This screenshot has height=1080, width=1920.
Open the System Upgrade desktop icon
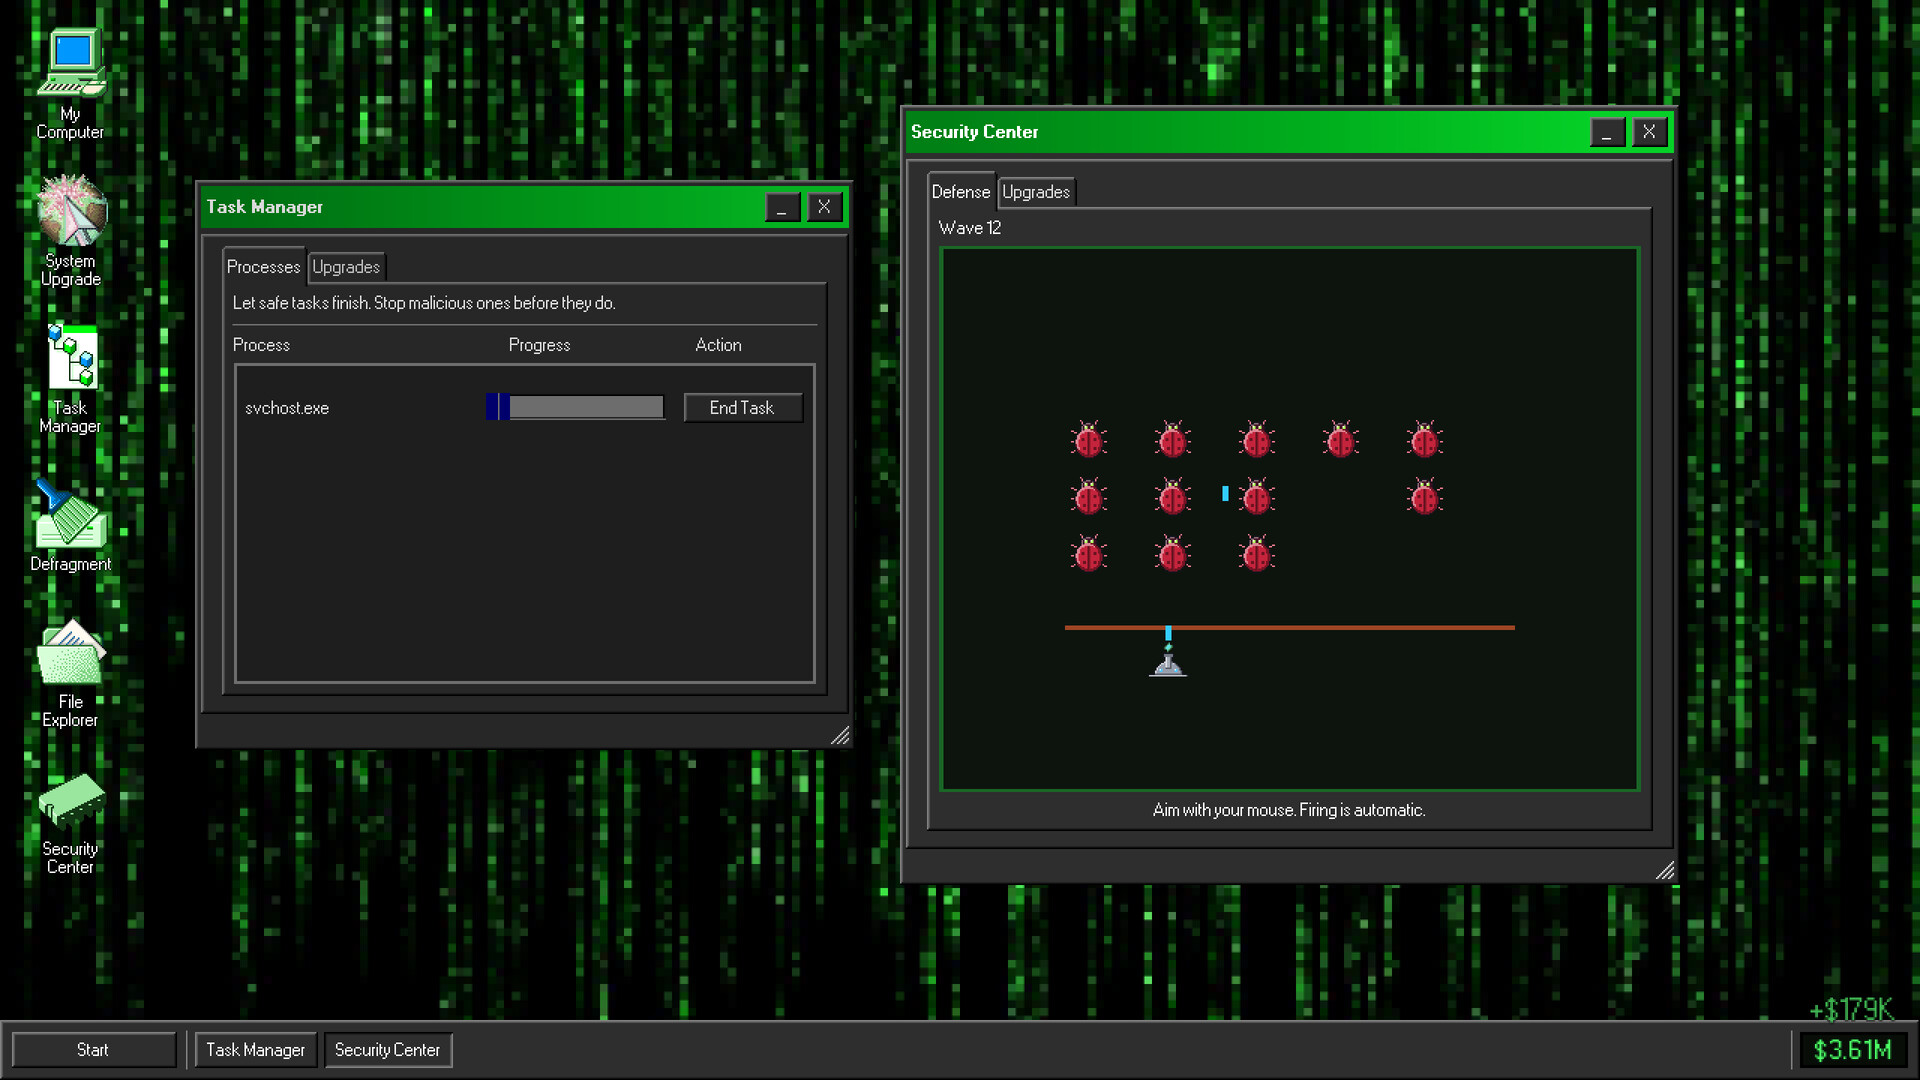point(70,231)
